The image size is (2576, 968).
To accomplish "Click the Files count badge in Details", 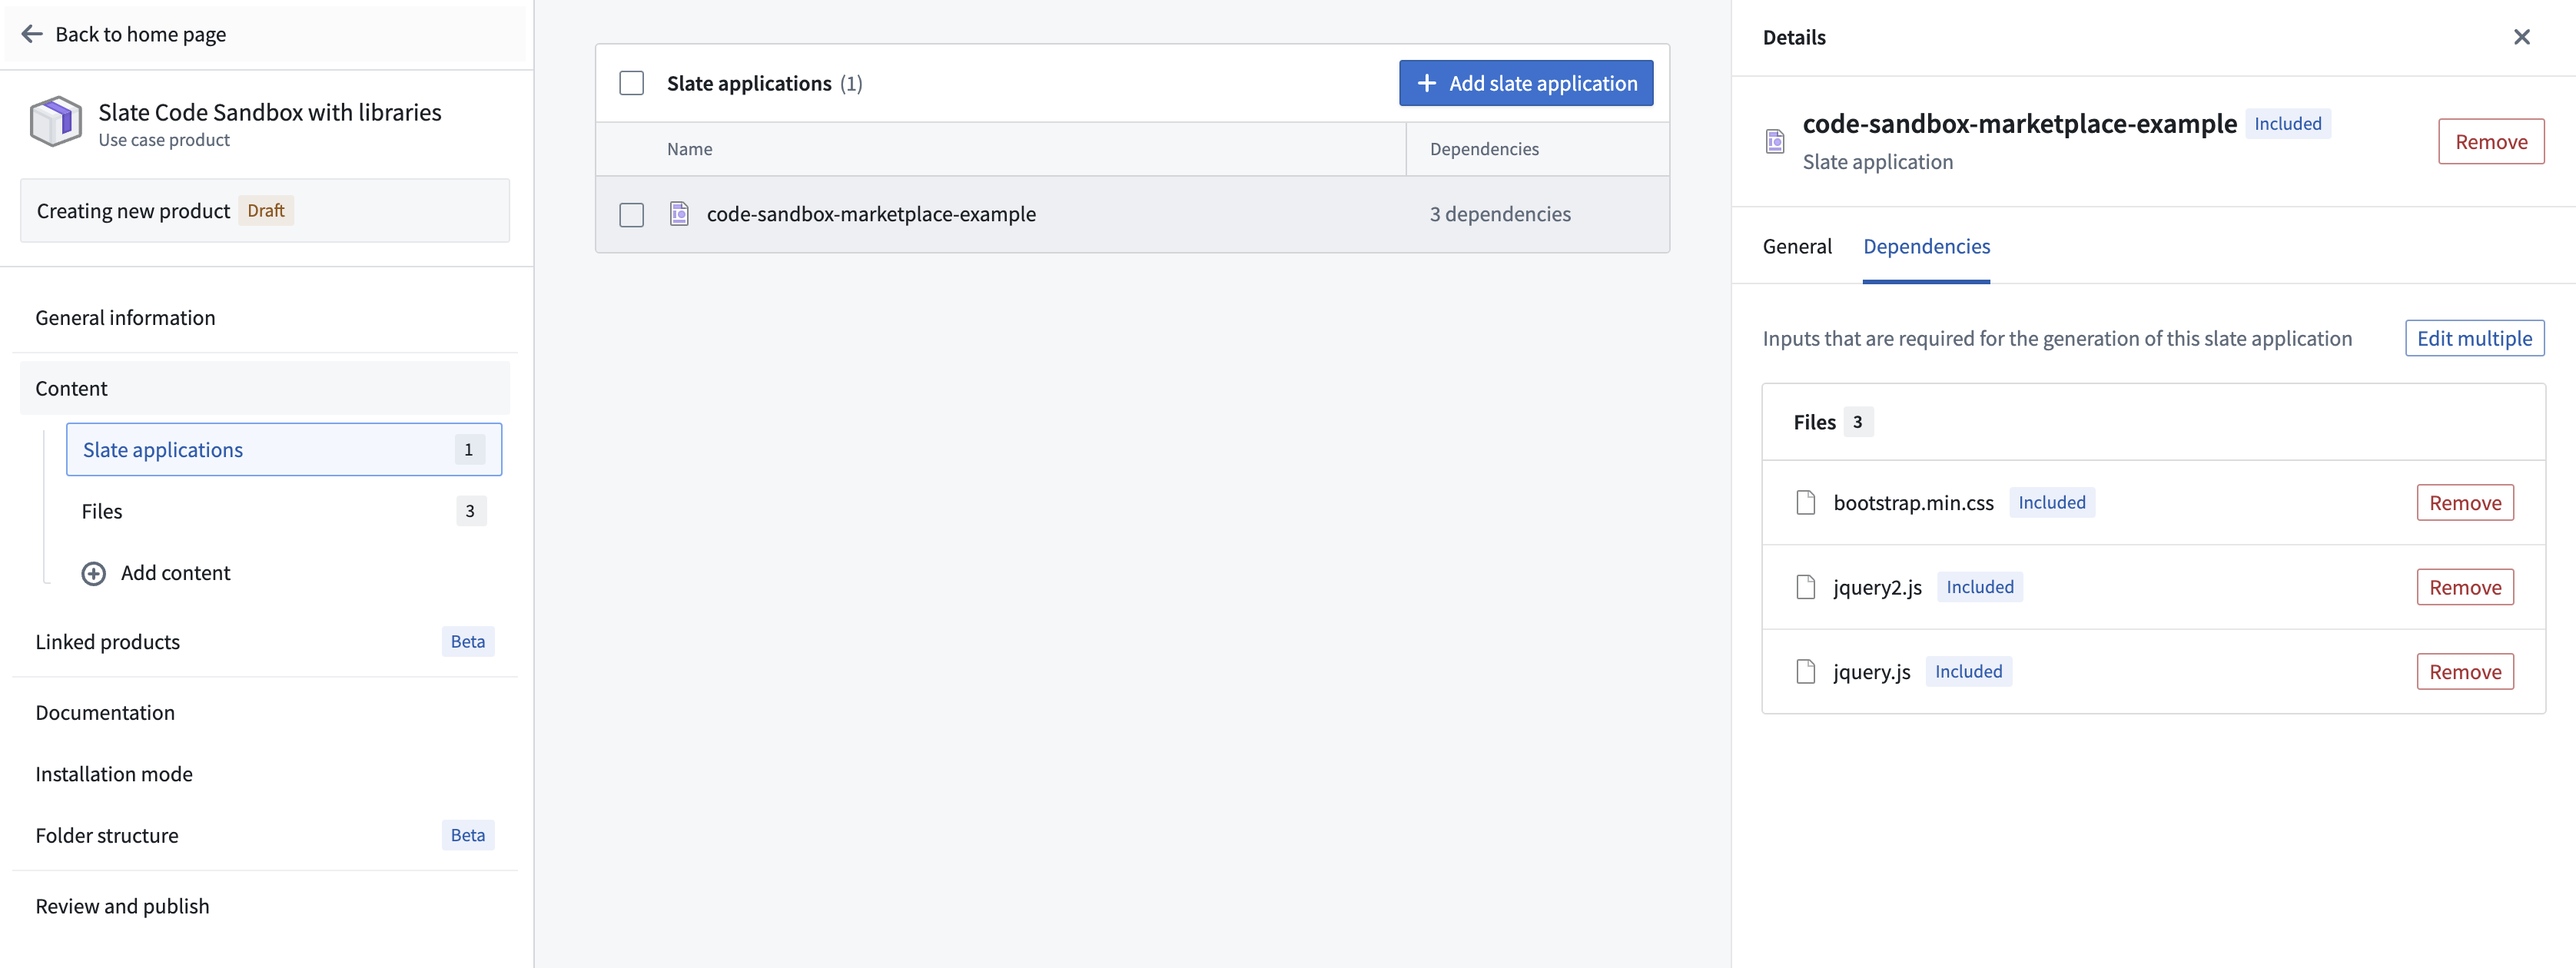I will pos(1857,422).
